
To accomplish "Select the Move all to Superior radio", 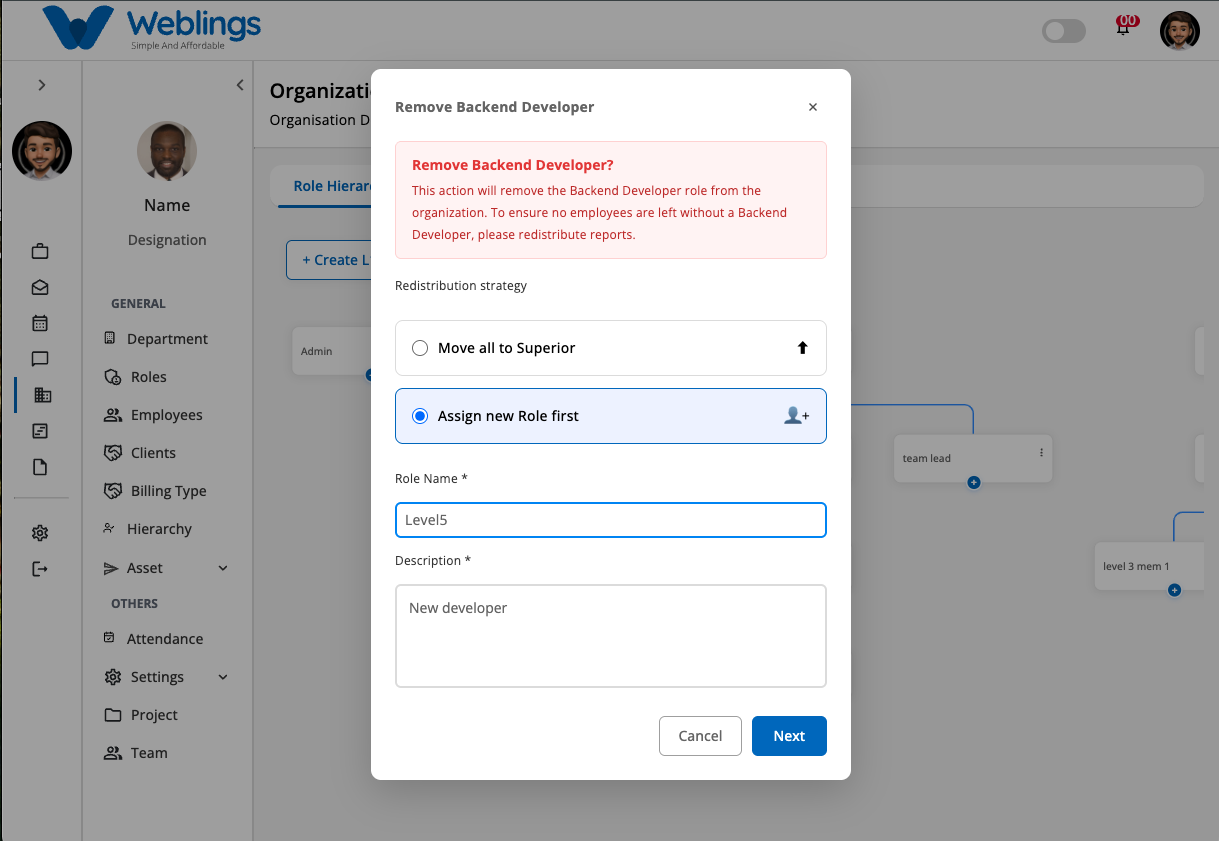I will point(420,348).
